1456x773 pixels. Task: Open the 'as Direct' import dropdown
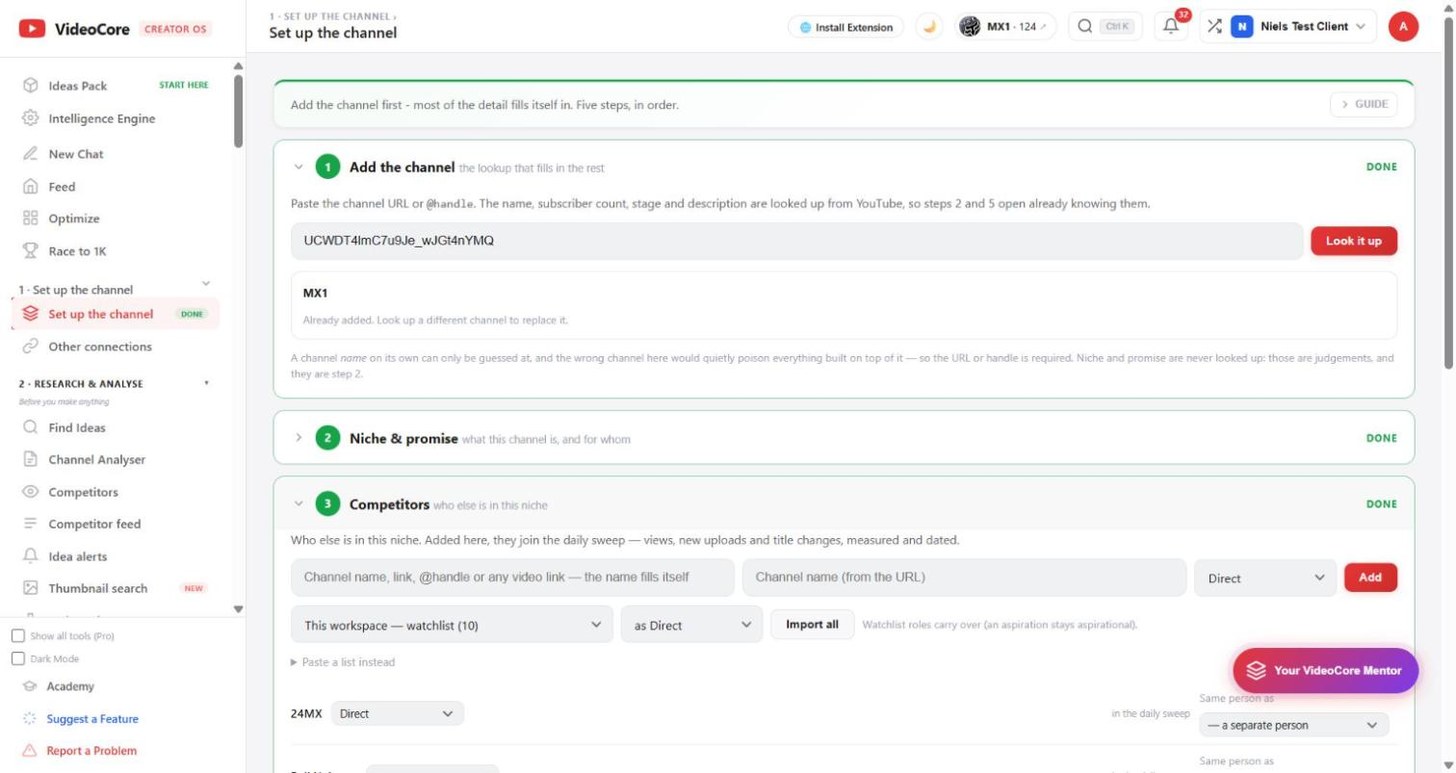692,625
